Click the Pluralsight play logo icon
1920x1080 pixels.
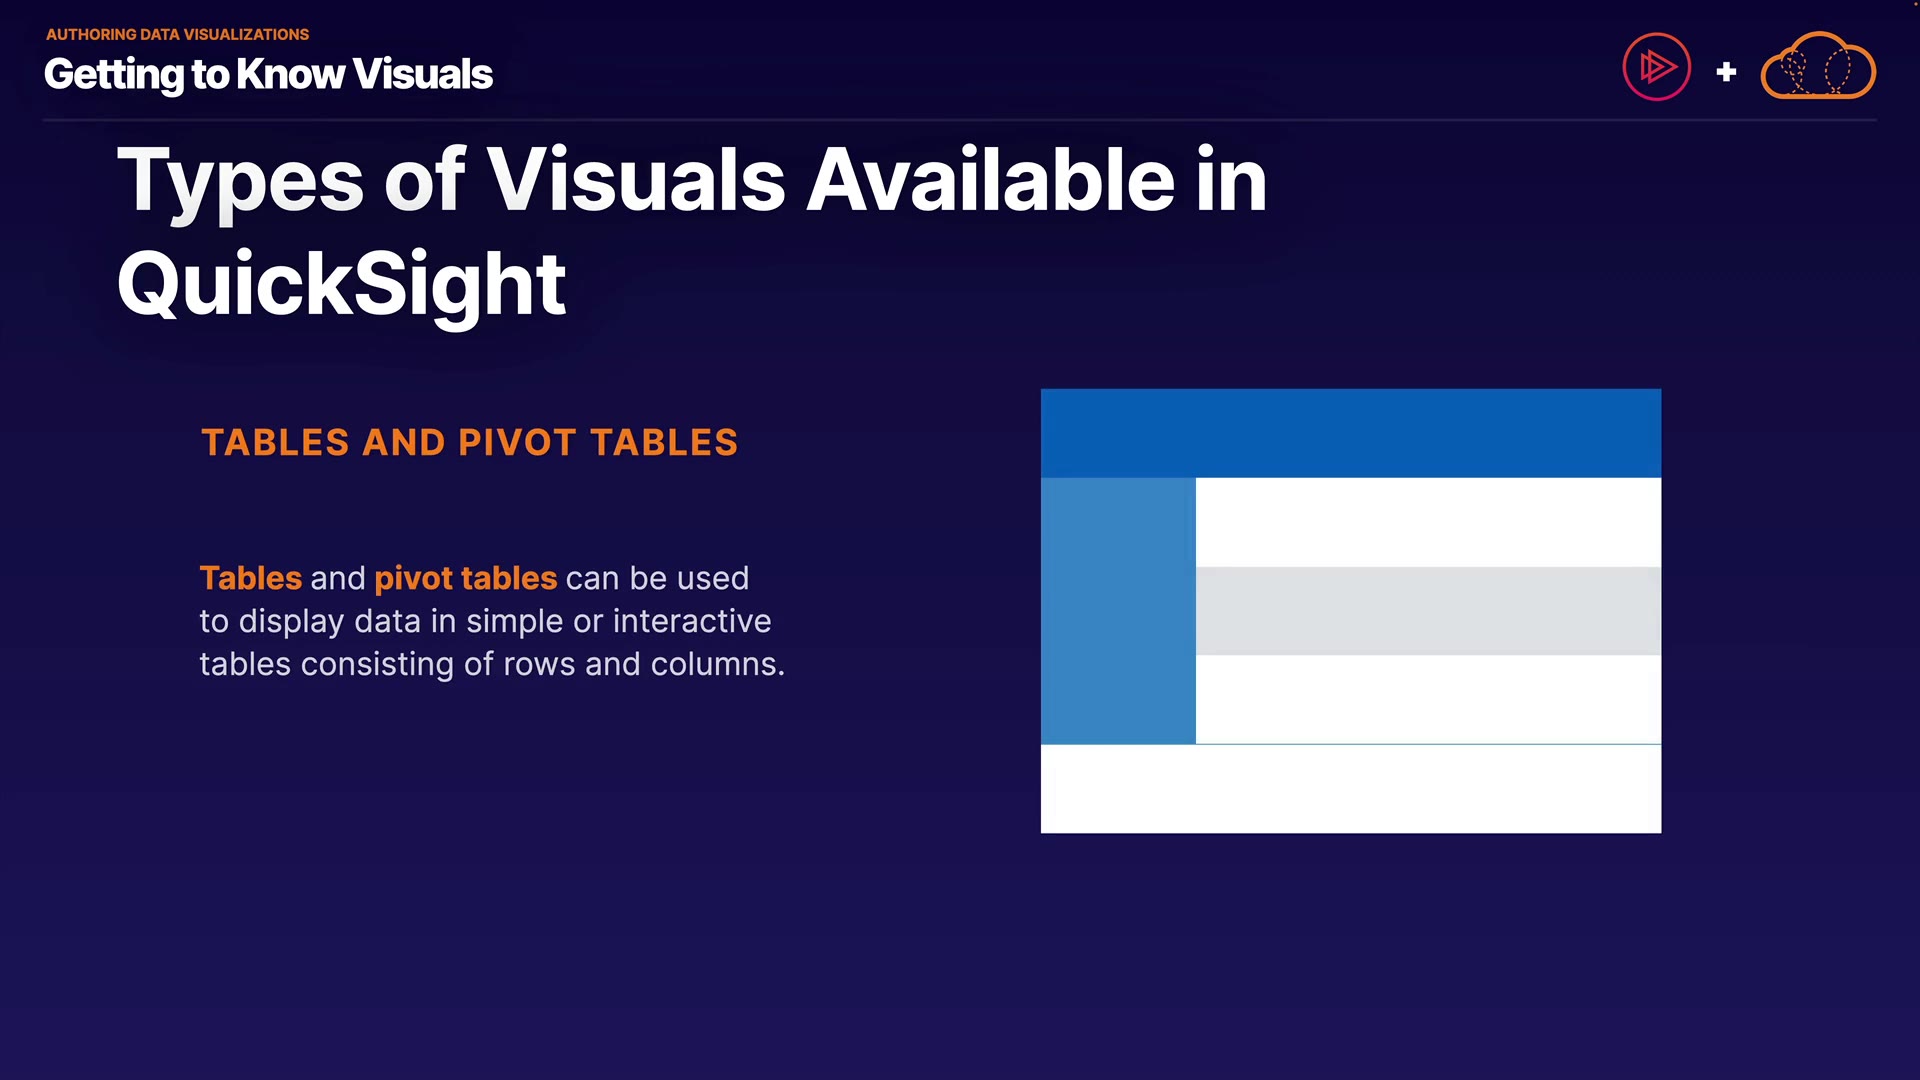(1656, 68)
